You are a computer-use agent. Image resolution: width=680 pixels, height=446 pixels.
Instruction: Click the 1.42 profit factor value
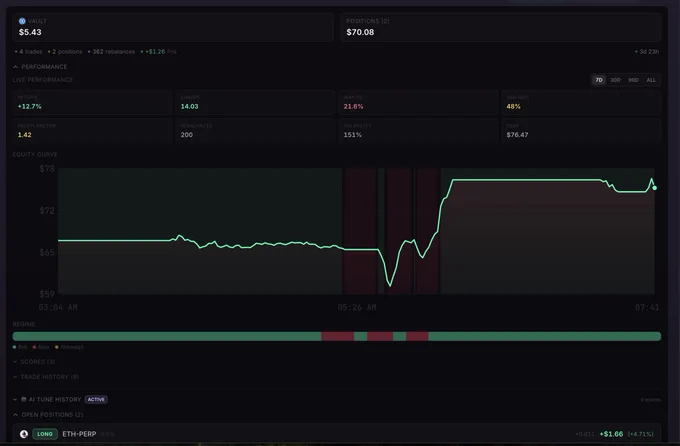(25, 135)
